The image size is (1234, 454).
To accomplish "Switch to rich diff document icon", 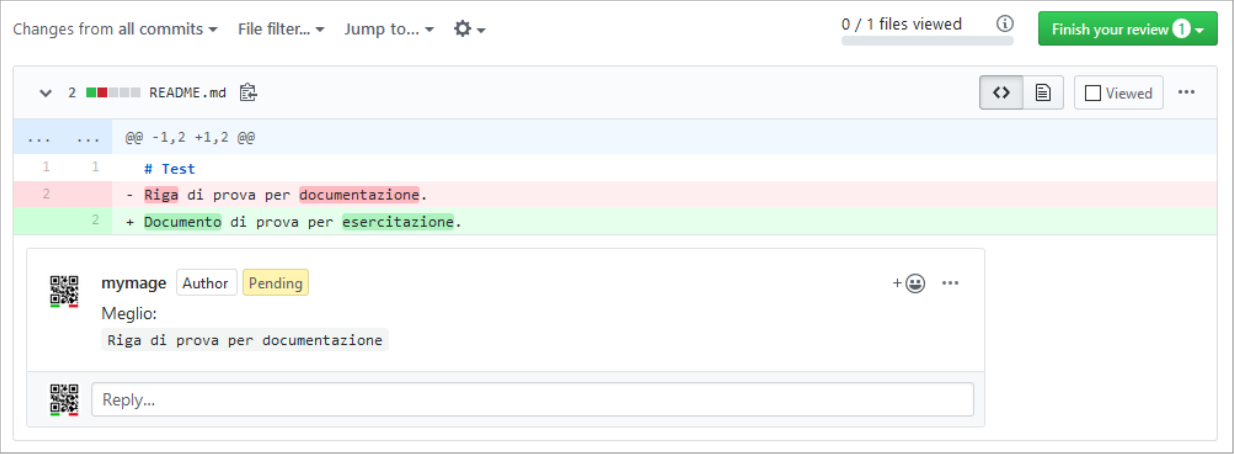I will (x=1042, y=93).
